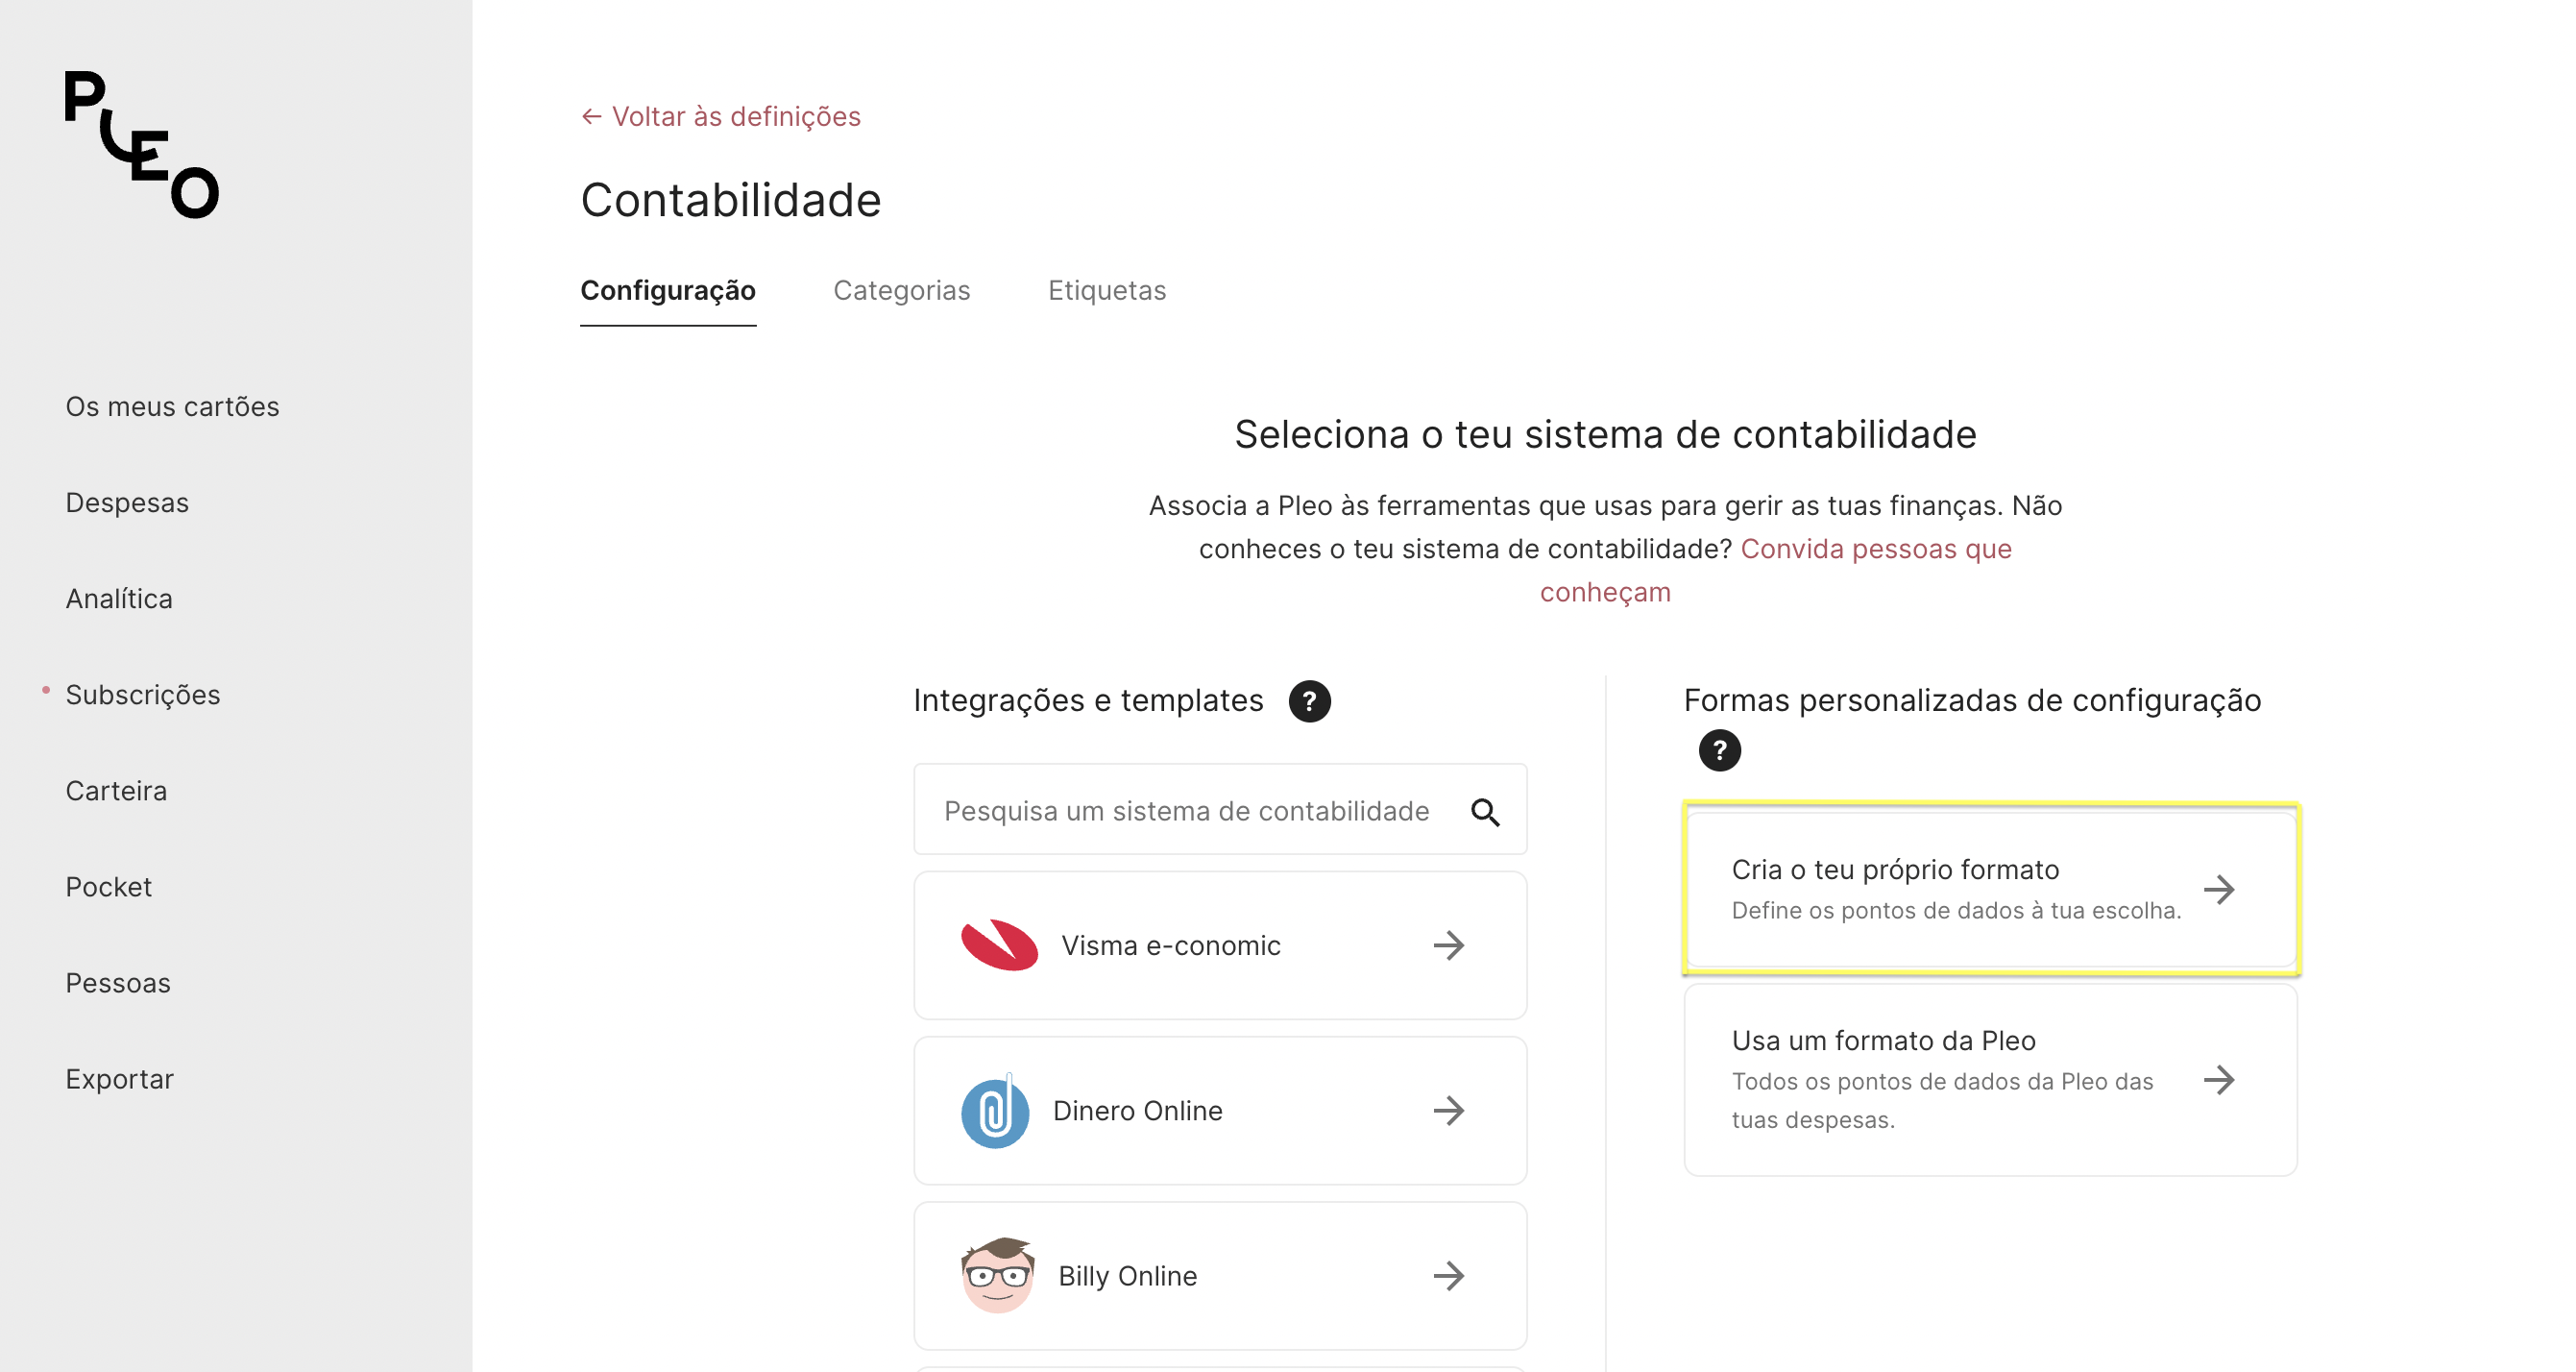
Task: Click arrow beside Usa um formato da Pleo
Action: click(2218, 1079)
